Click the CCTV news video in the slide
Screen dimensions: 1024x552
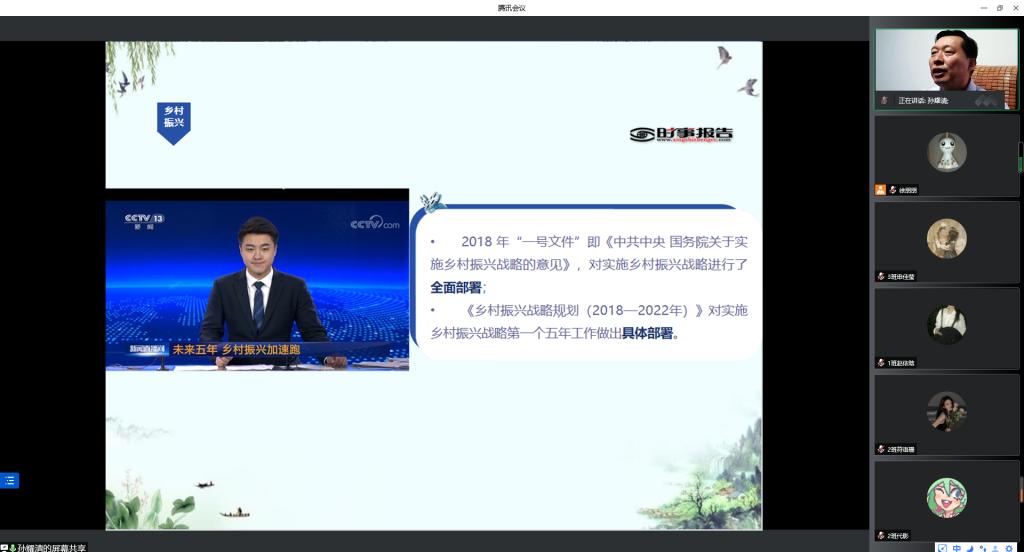pos(257,279)
